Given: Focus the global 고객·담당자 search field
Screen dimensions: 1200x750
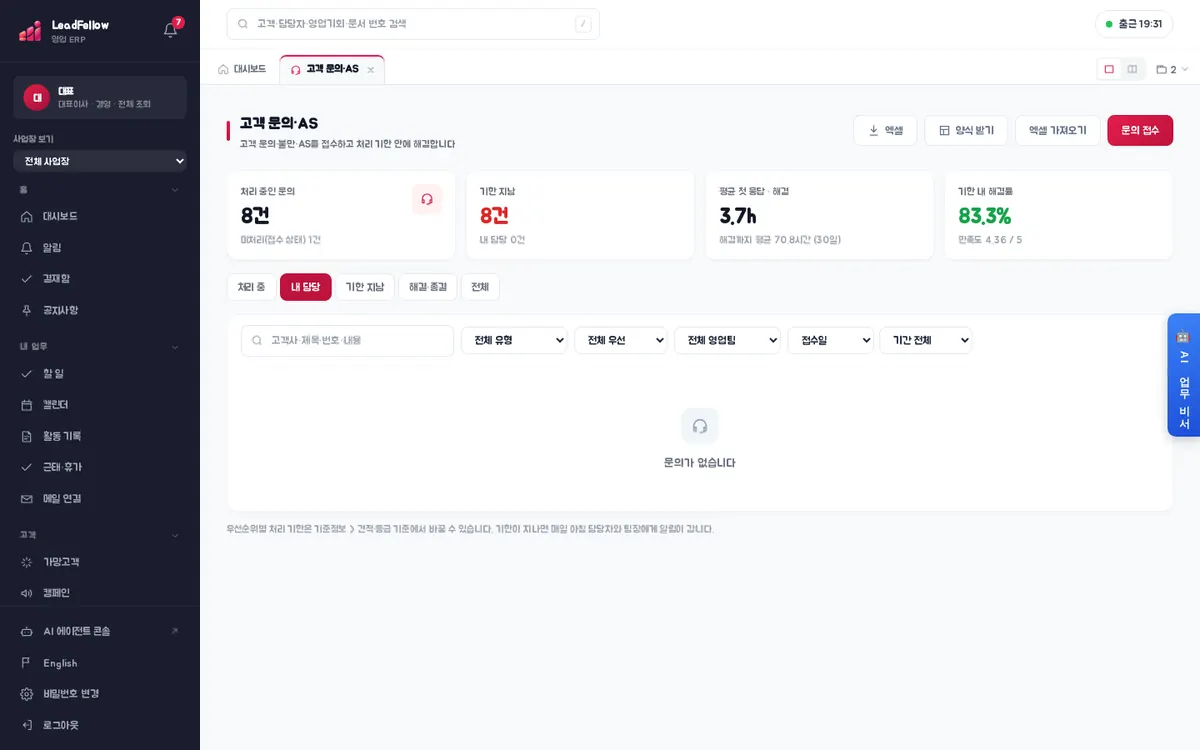Looking at the screenshot, I should coord(413,24).
